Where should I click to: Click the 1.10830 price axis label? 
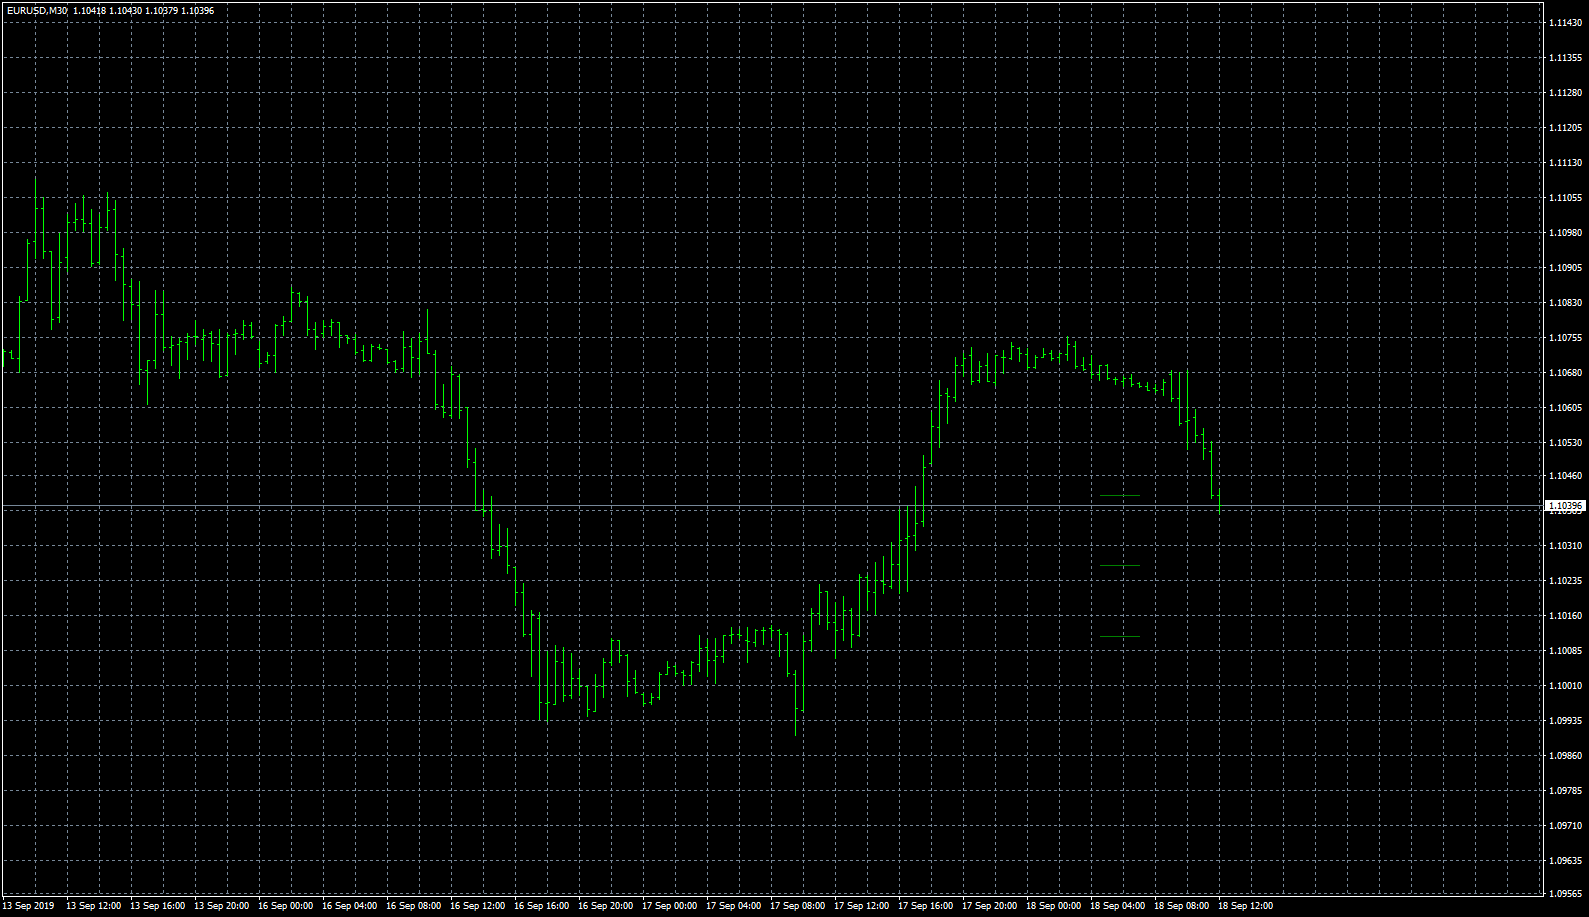pyautogui.click(x=1565, y=303)
